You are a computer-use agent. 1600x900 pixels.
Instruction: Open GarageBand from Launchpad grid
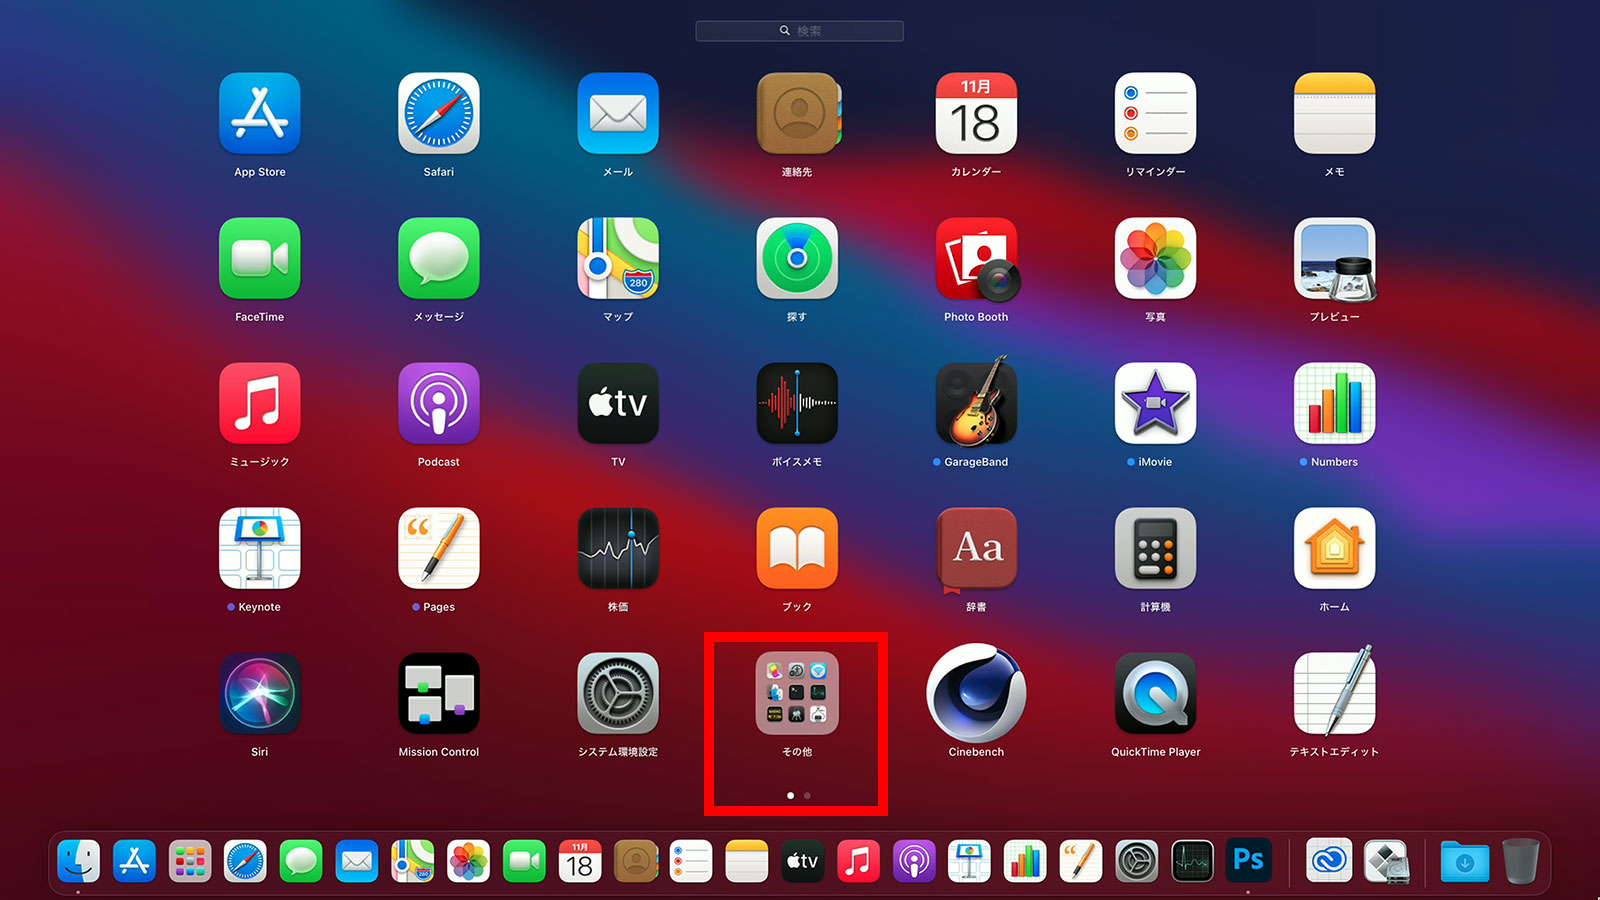click(976, 404)
